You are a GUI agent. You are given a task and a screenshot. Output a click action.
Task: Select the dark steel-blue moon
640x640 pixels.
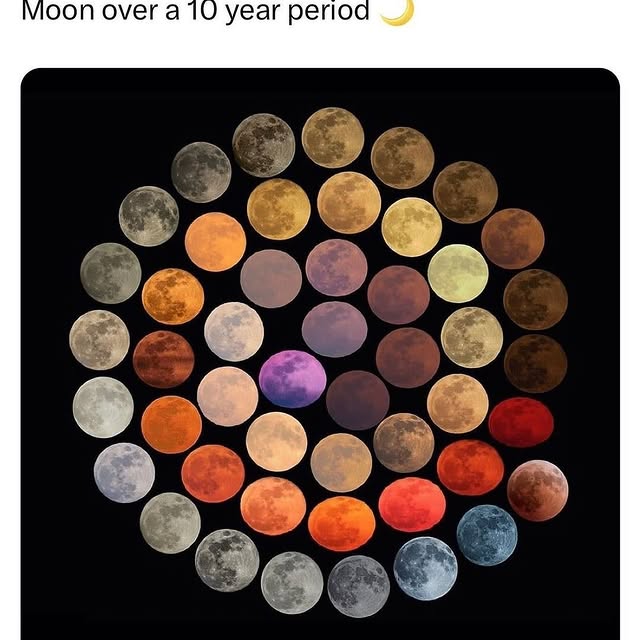tap(487, 535)
